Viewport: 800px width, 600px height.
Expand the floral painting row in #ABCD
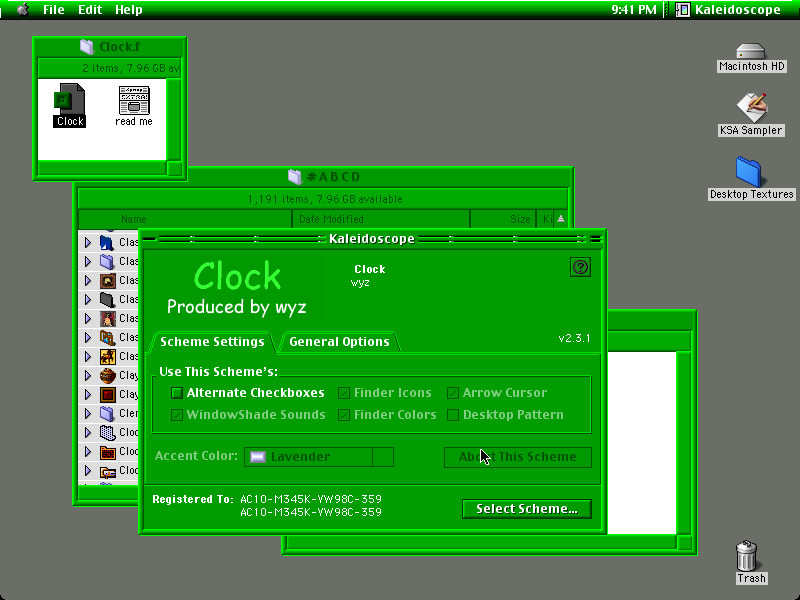[88, 280]
